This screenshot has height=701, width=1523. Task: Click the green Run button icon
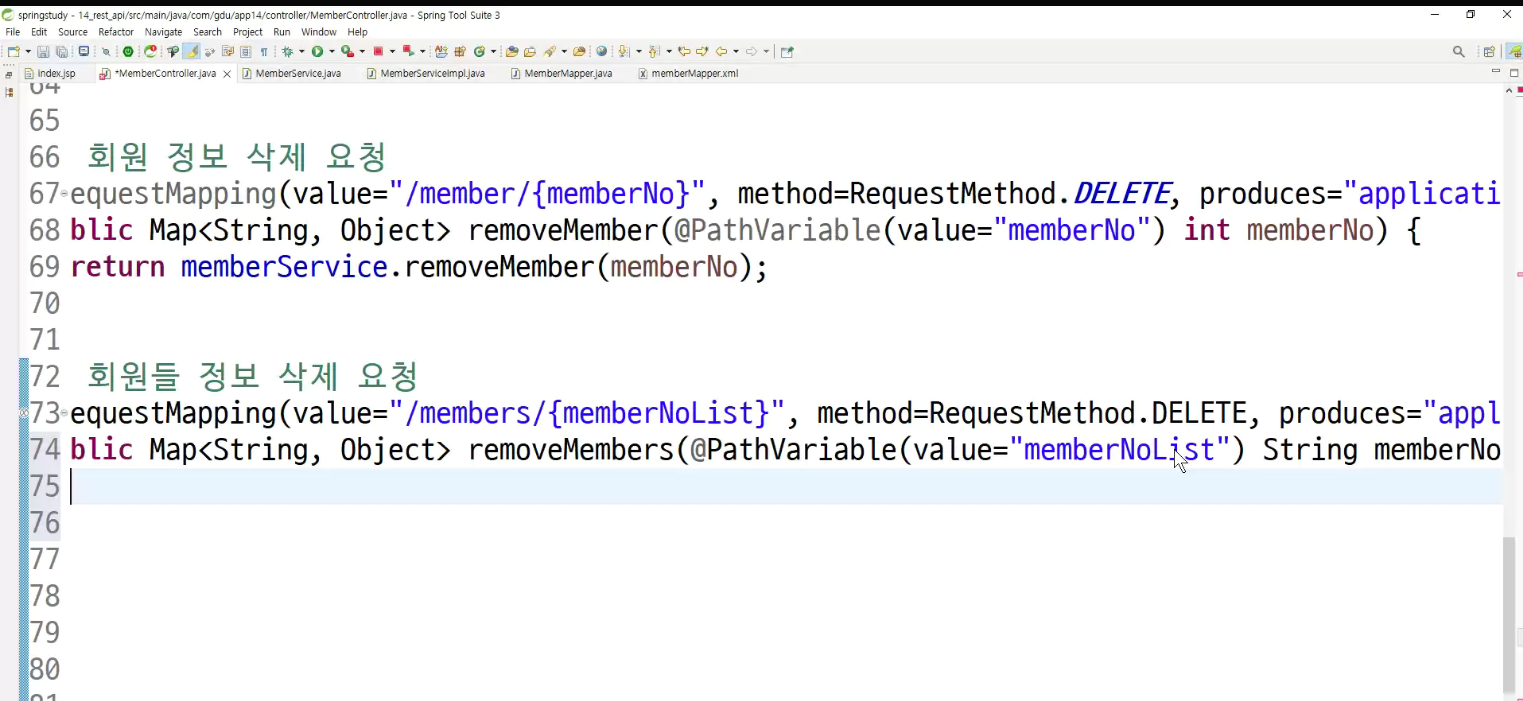(x=317, y=51)
